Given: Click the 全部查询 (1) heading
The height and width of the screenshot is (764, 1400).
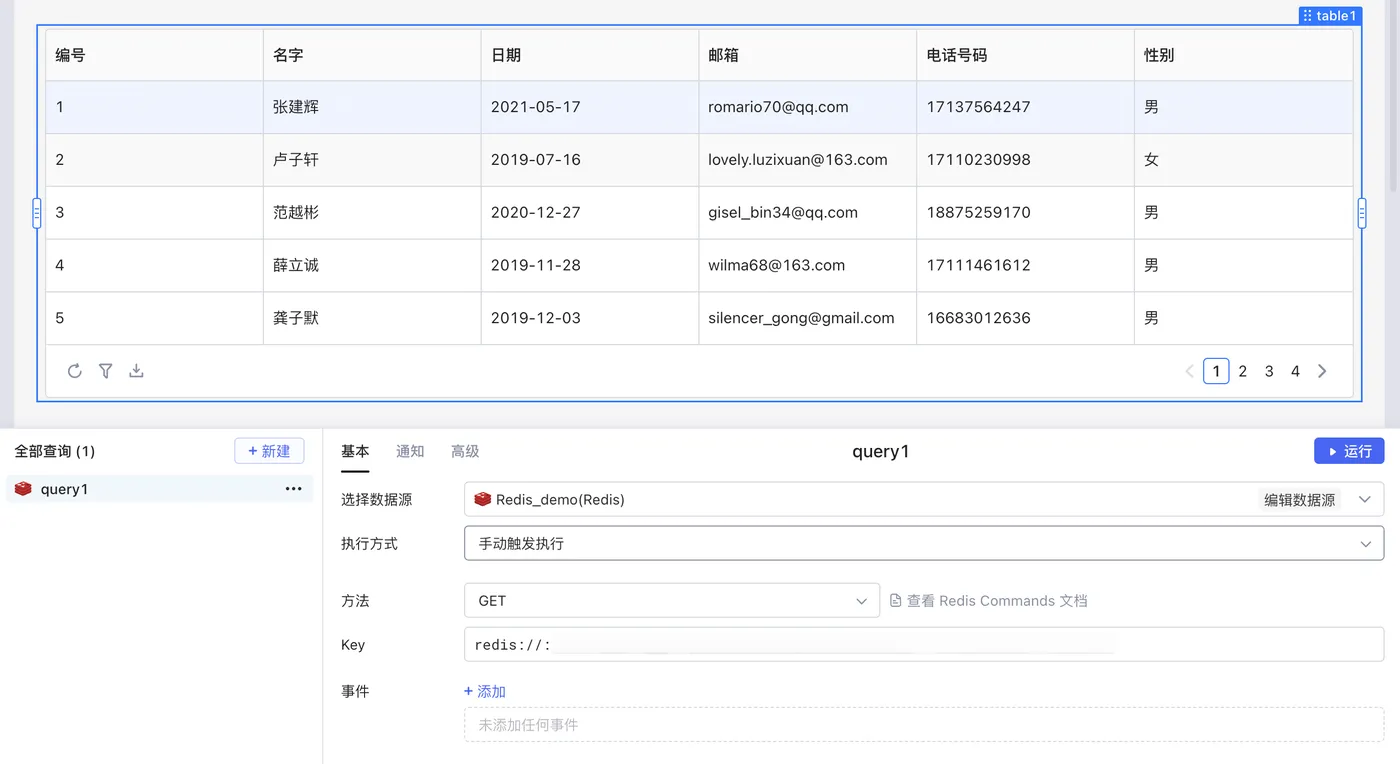Looking at the screenshot, I should [55, 452].
